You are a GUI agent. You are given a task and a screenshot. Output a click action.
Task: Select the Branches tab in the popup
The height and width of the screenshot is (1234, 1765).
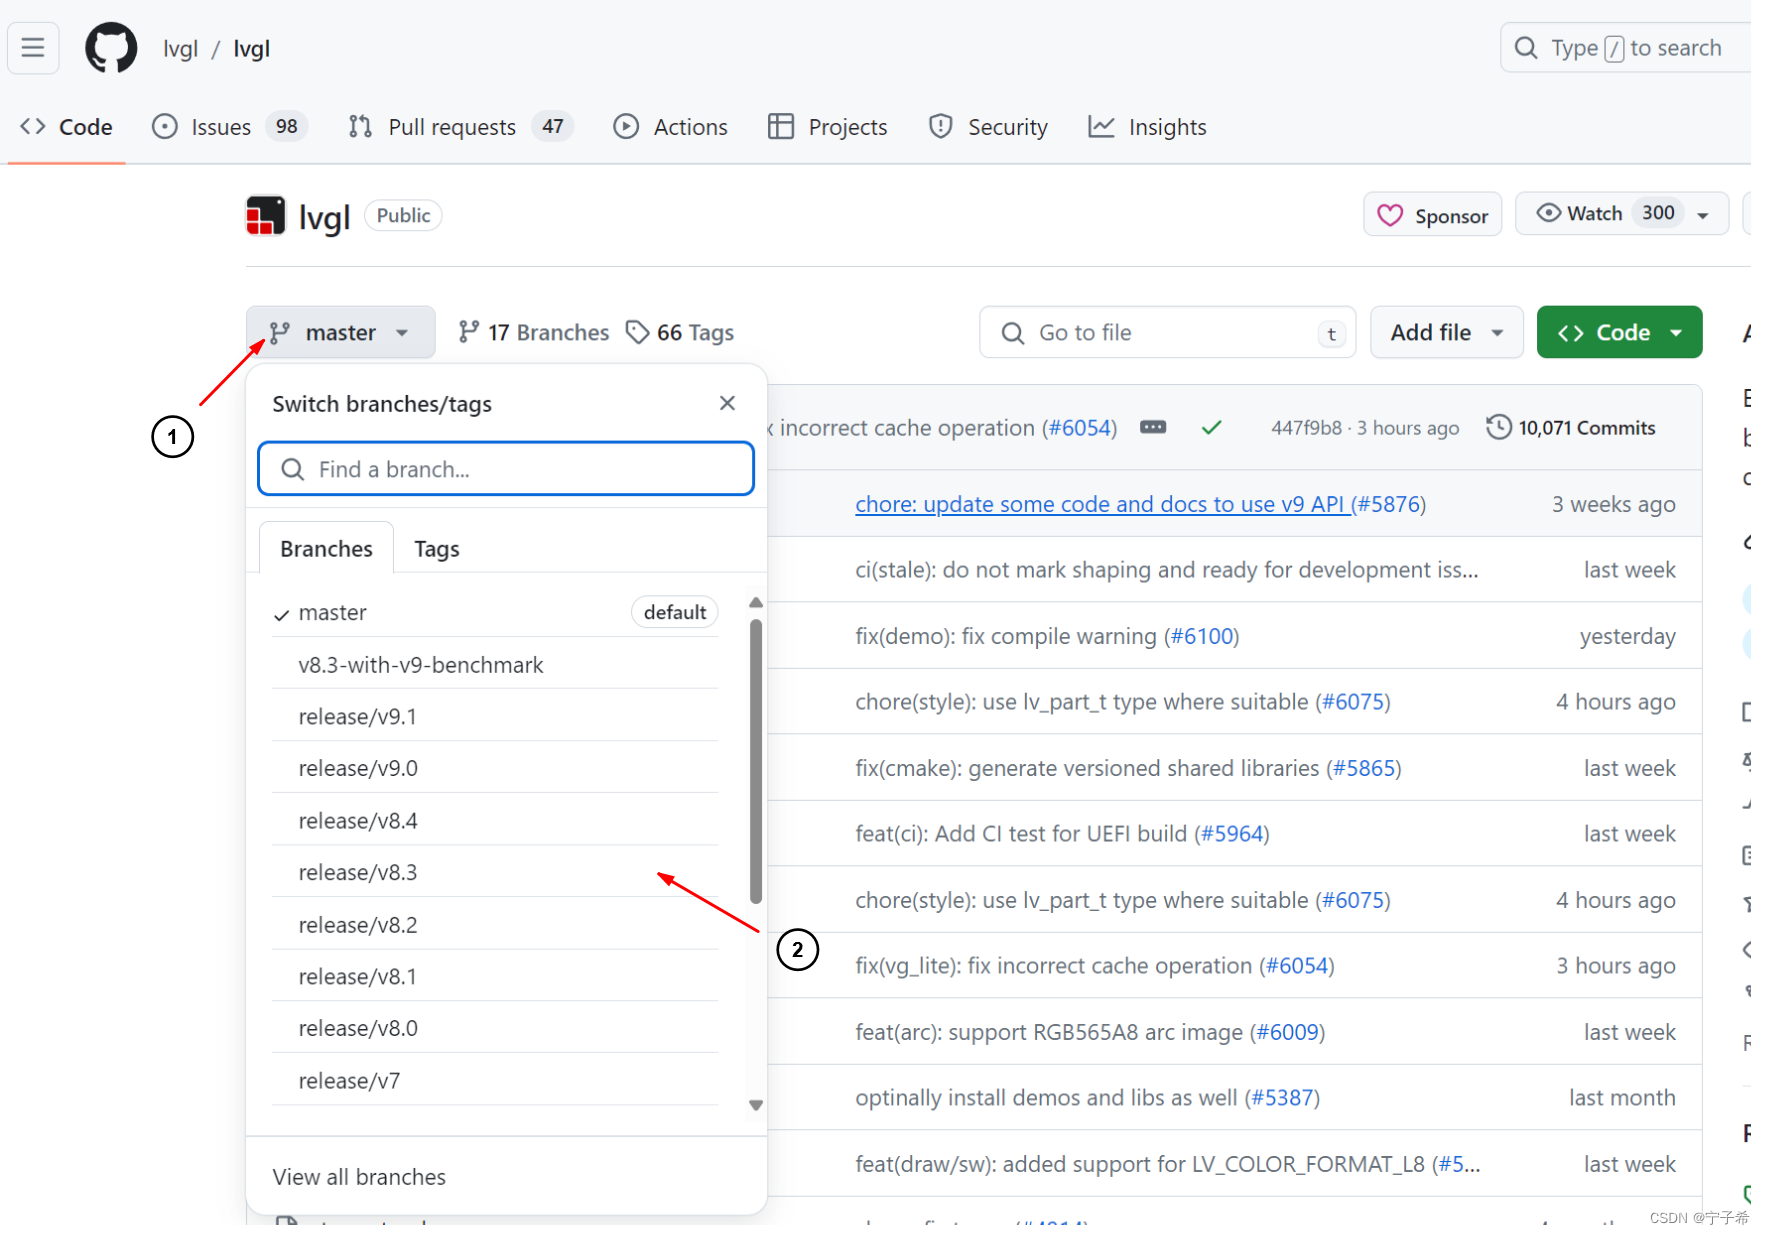326,549
